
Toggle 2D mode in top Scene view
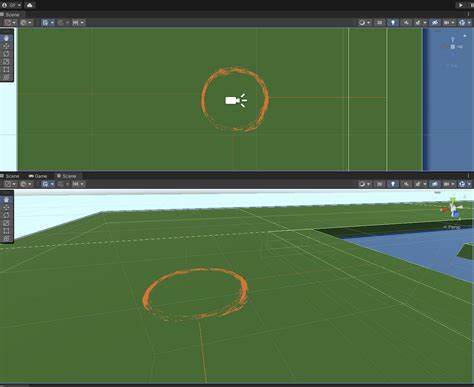tap(380, 23)
